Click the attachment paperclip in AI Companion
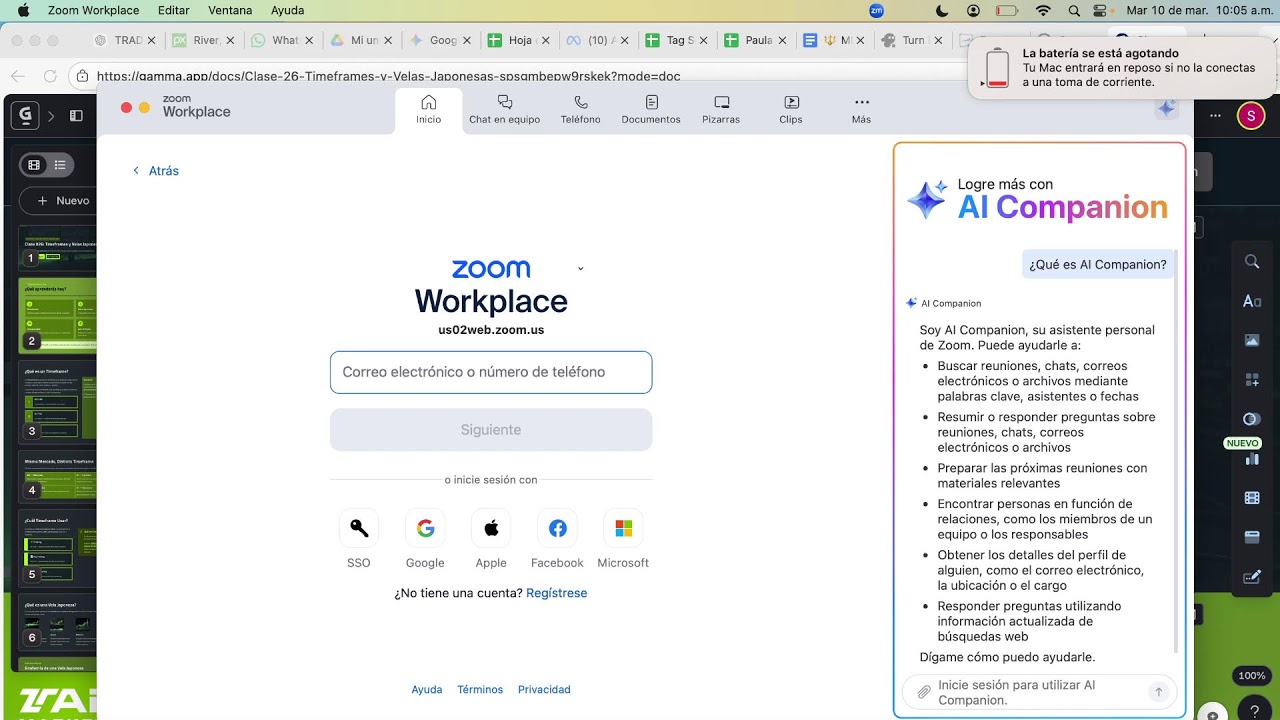 (x=924, y=692)
